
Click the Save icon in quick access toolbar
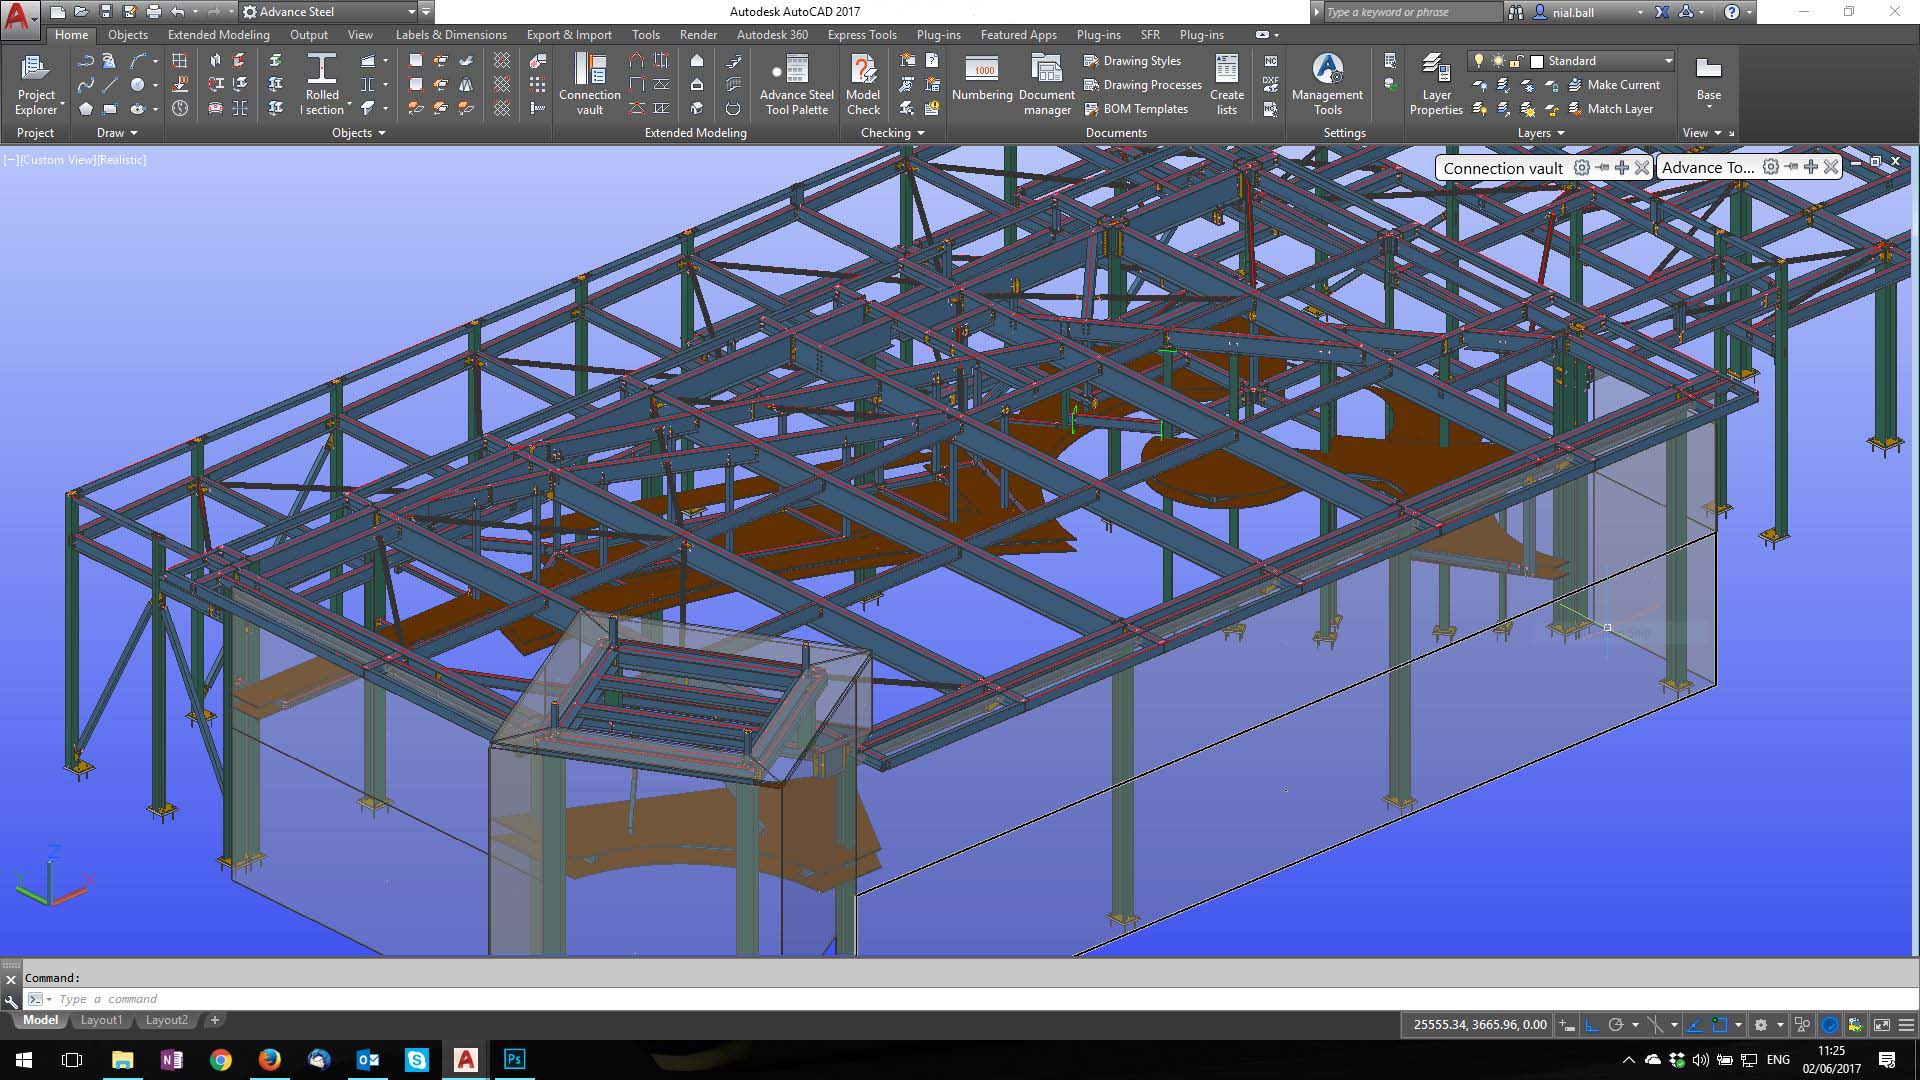click(105, 12)
